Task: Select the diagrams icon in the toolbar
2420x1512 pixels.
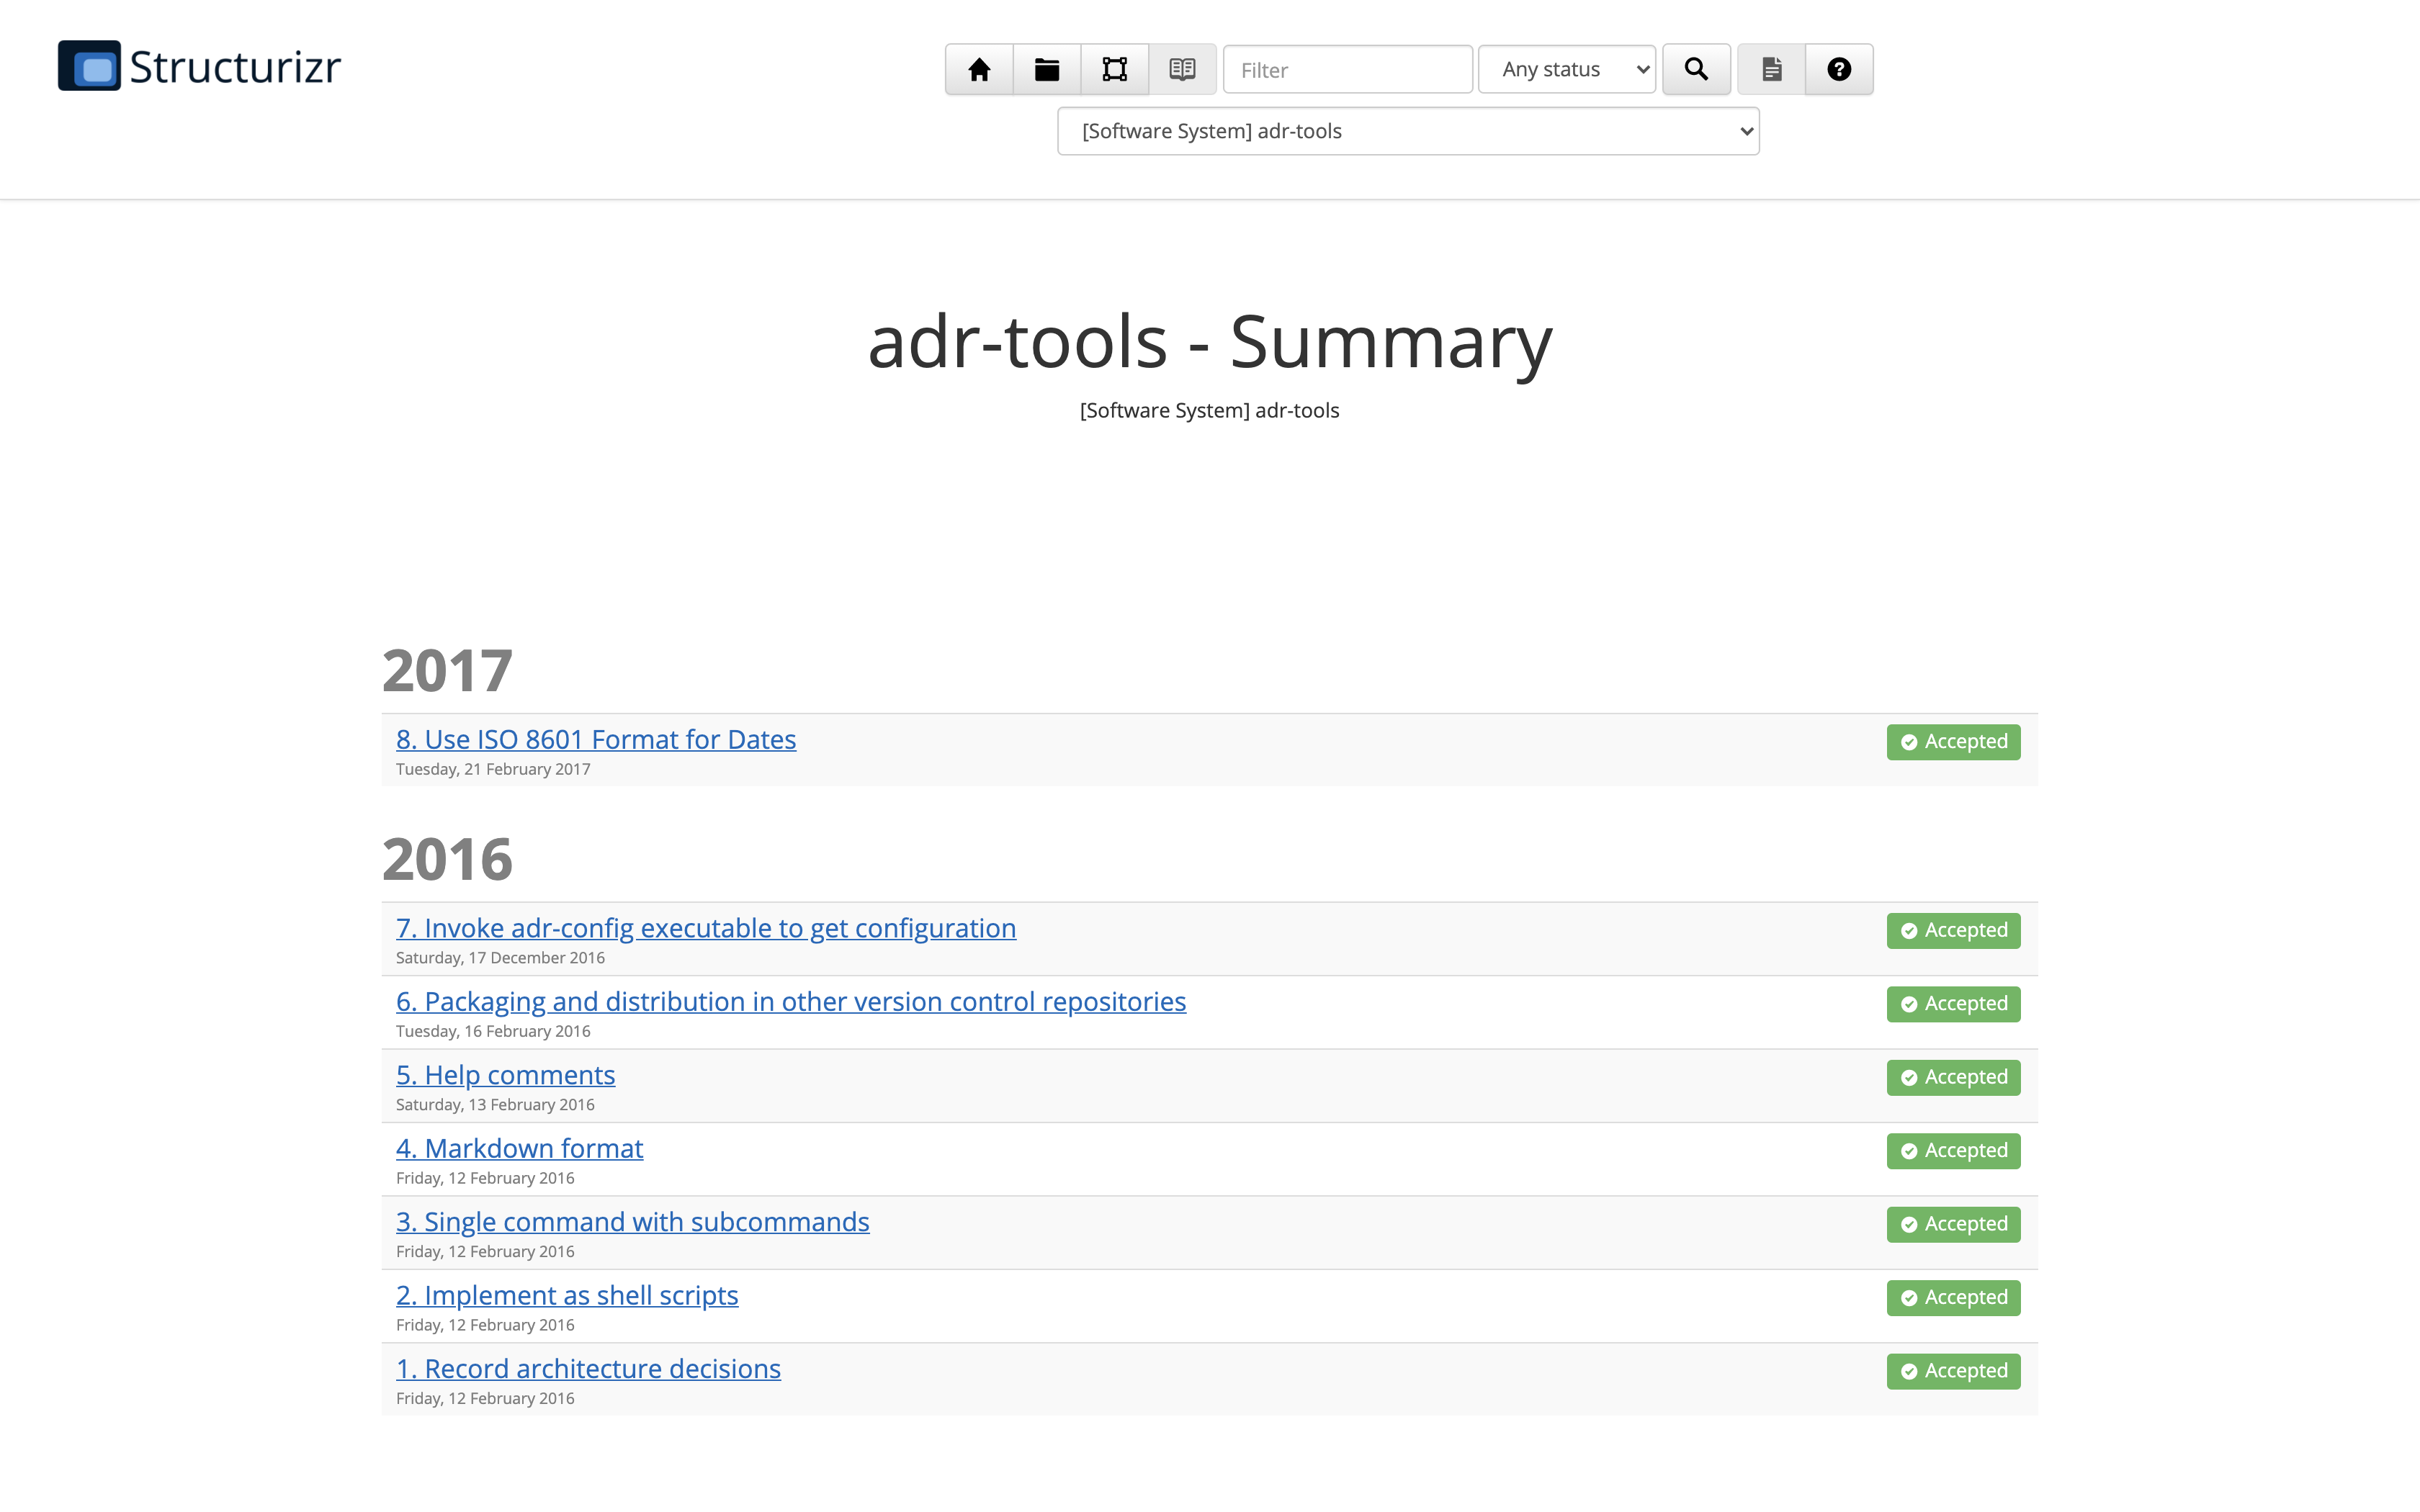Action: click(x=1114, y=69)
